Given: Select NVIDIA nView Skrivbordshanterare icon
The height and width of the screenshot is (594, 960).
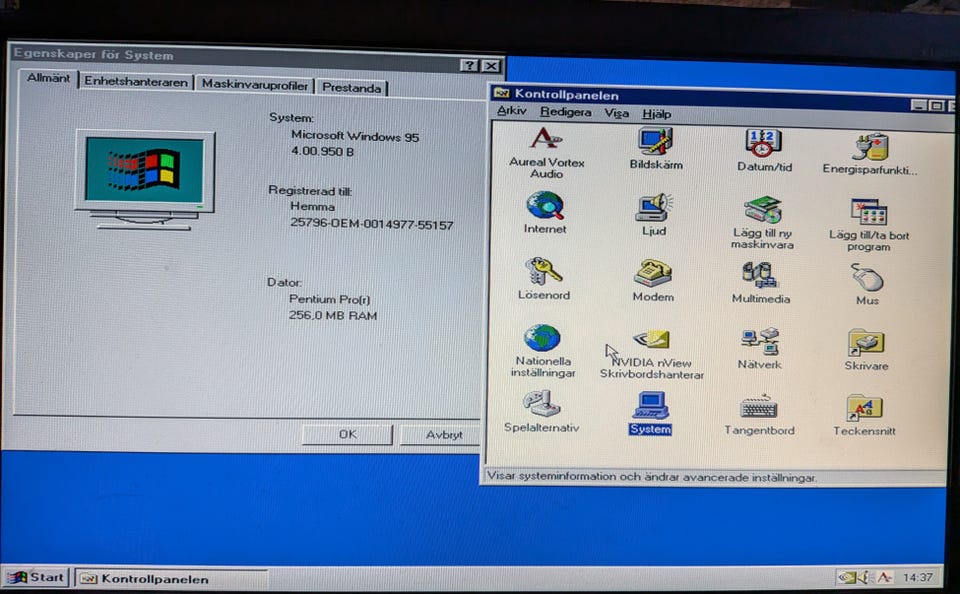Looking at the screenshot, I should (651, 340).
